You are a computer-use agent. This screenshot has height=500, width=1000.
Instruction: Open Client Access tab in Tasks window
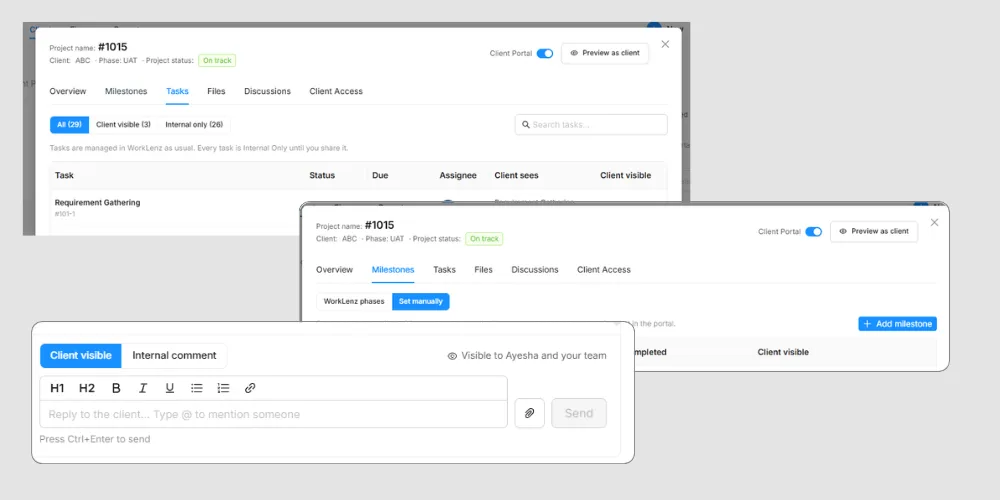point(336,91)
